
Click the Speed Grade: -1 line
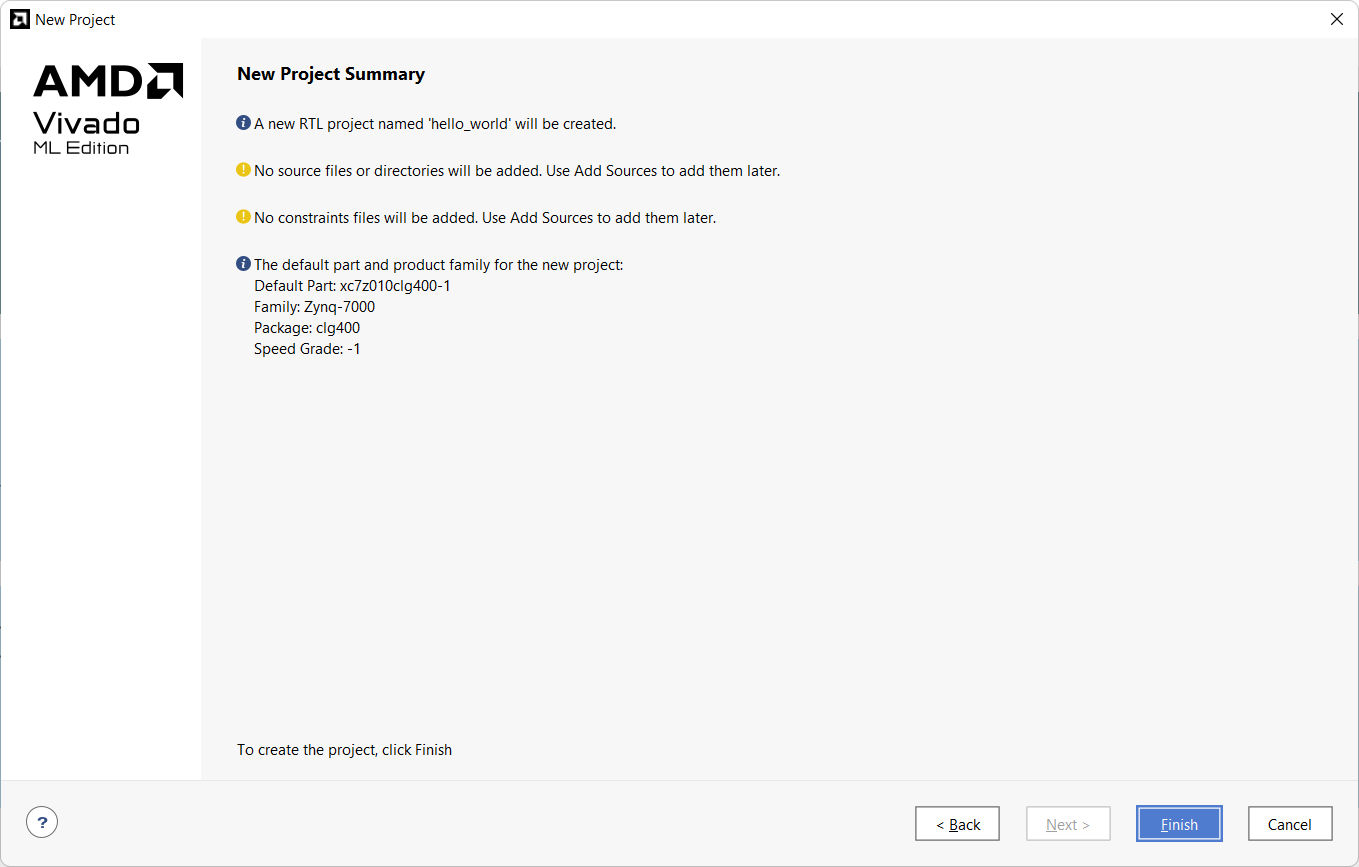pos(307,349)
